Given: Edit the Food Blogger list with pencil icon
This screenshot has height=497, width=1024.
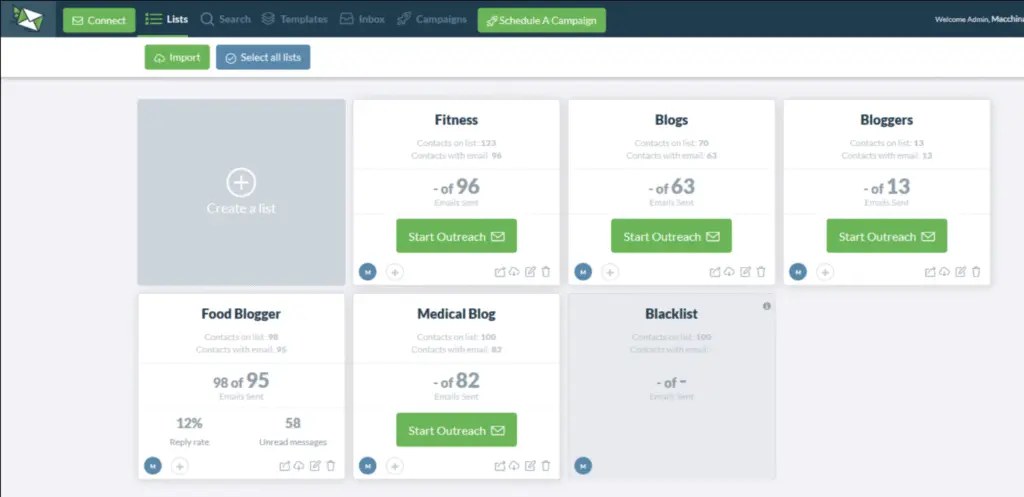Looking at the screenshot, I should [x=315, y=466].
